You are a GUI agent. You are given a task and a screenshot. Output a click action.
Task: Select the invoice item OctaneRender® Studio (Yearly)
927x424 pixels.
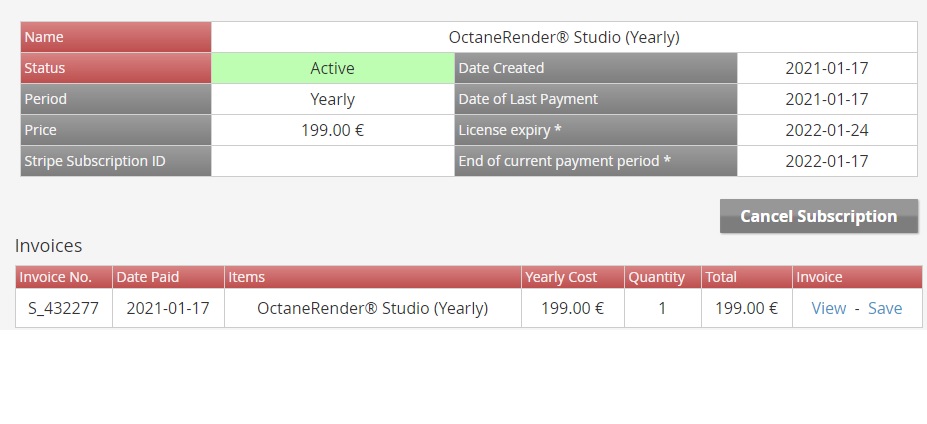[x=373, y=308]
